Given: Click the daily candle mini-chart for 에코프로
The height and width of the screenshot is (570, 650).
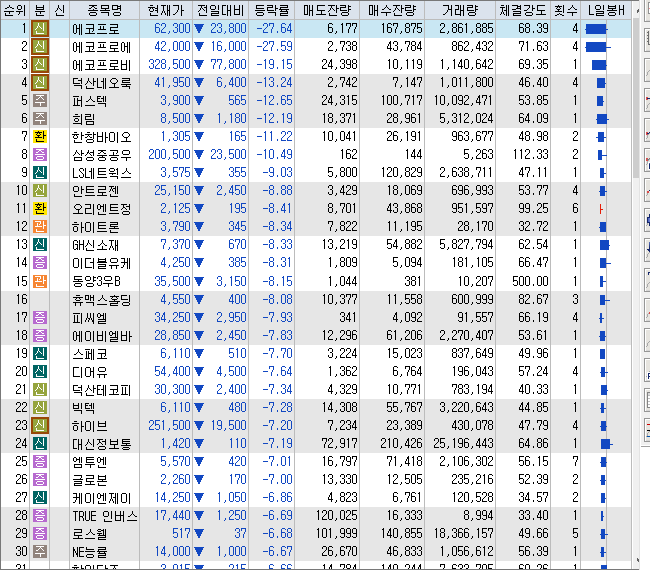Looking at the screenshot, I should tap(597, 29).
